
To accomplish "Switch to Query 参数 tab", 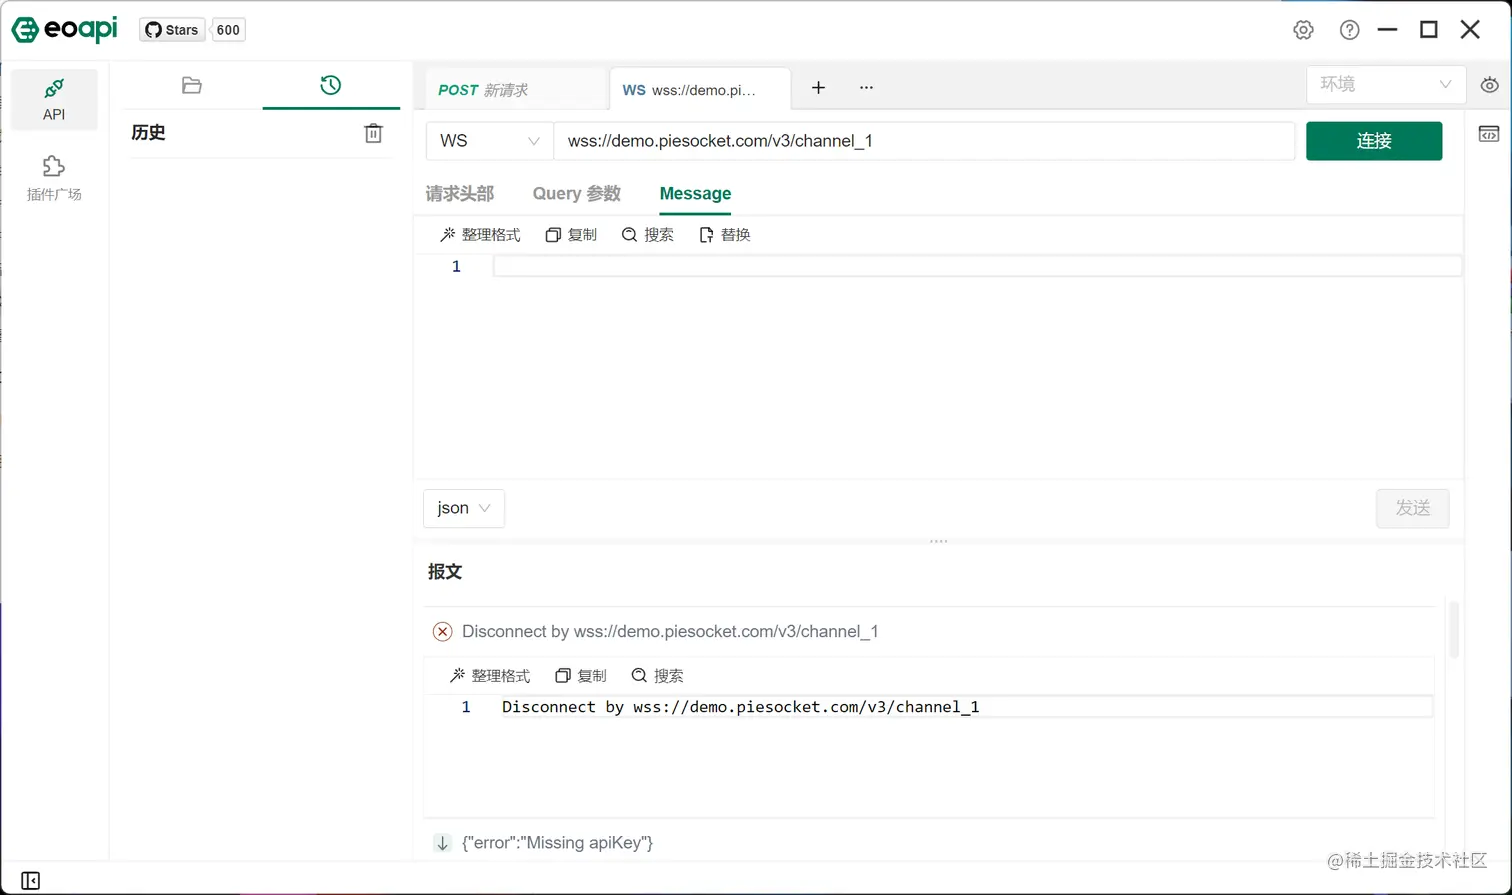I will [577, 194].
